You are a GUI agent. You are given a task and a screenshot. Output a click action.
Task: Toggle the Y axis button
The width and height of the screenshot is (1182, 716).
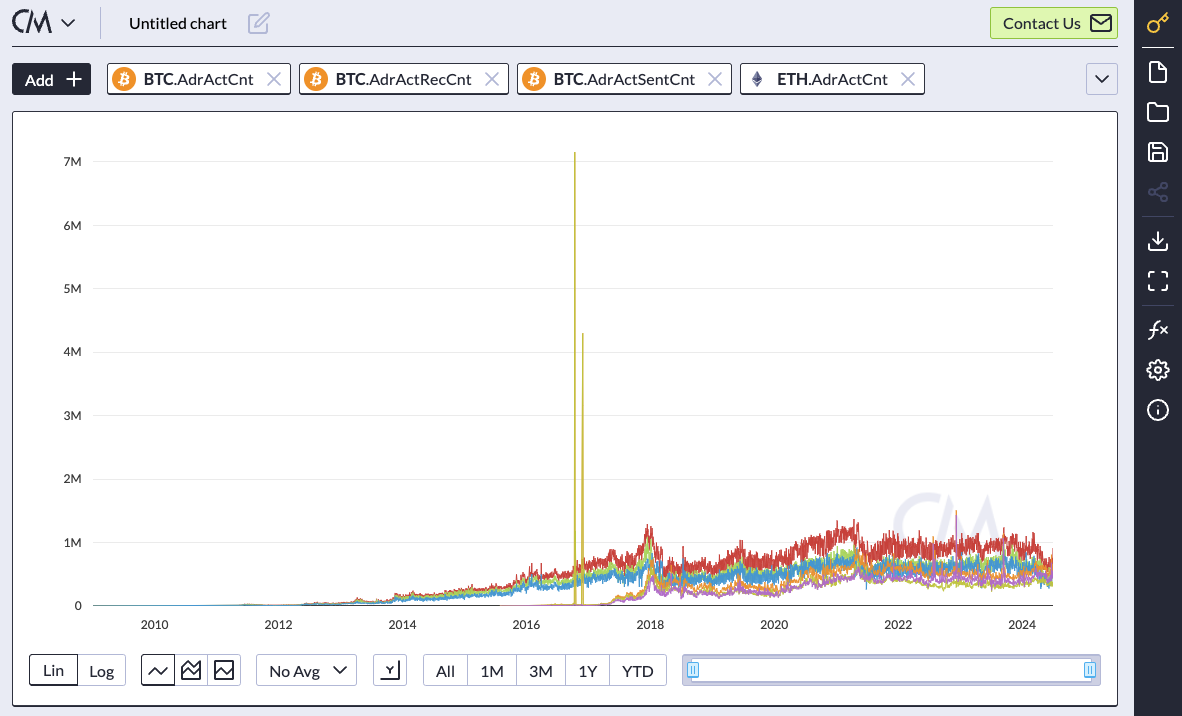(390, 671)
